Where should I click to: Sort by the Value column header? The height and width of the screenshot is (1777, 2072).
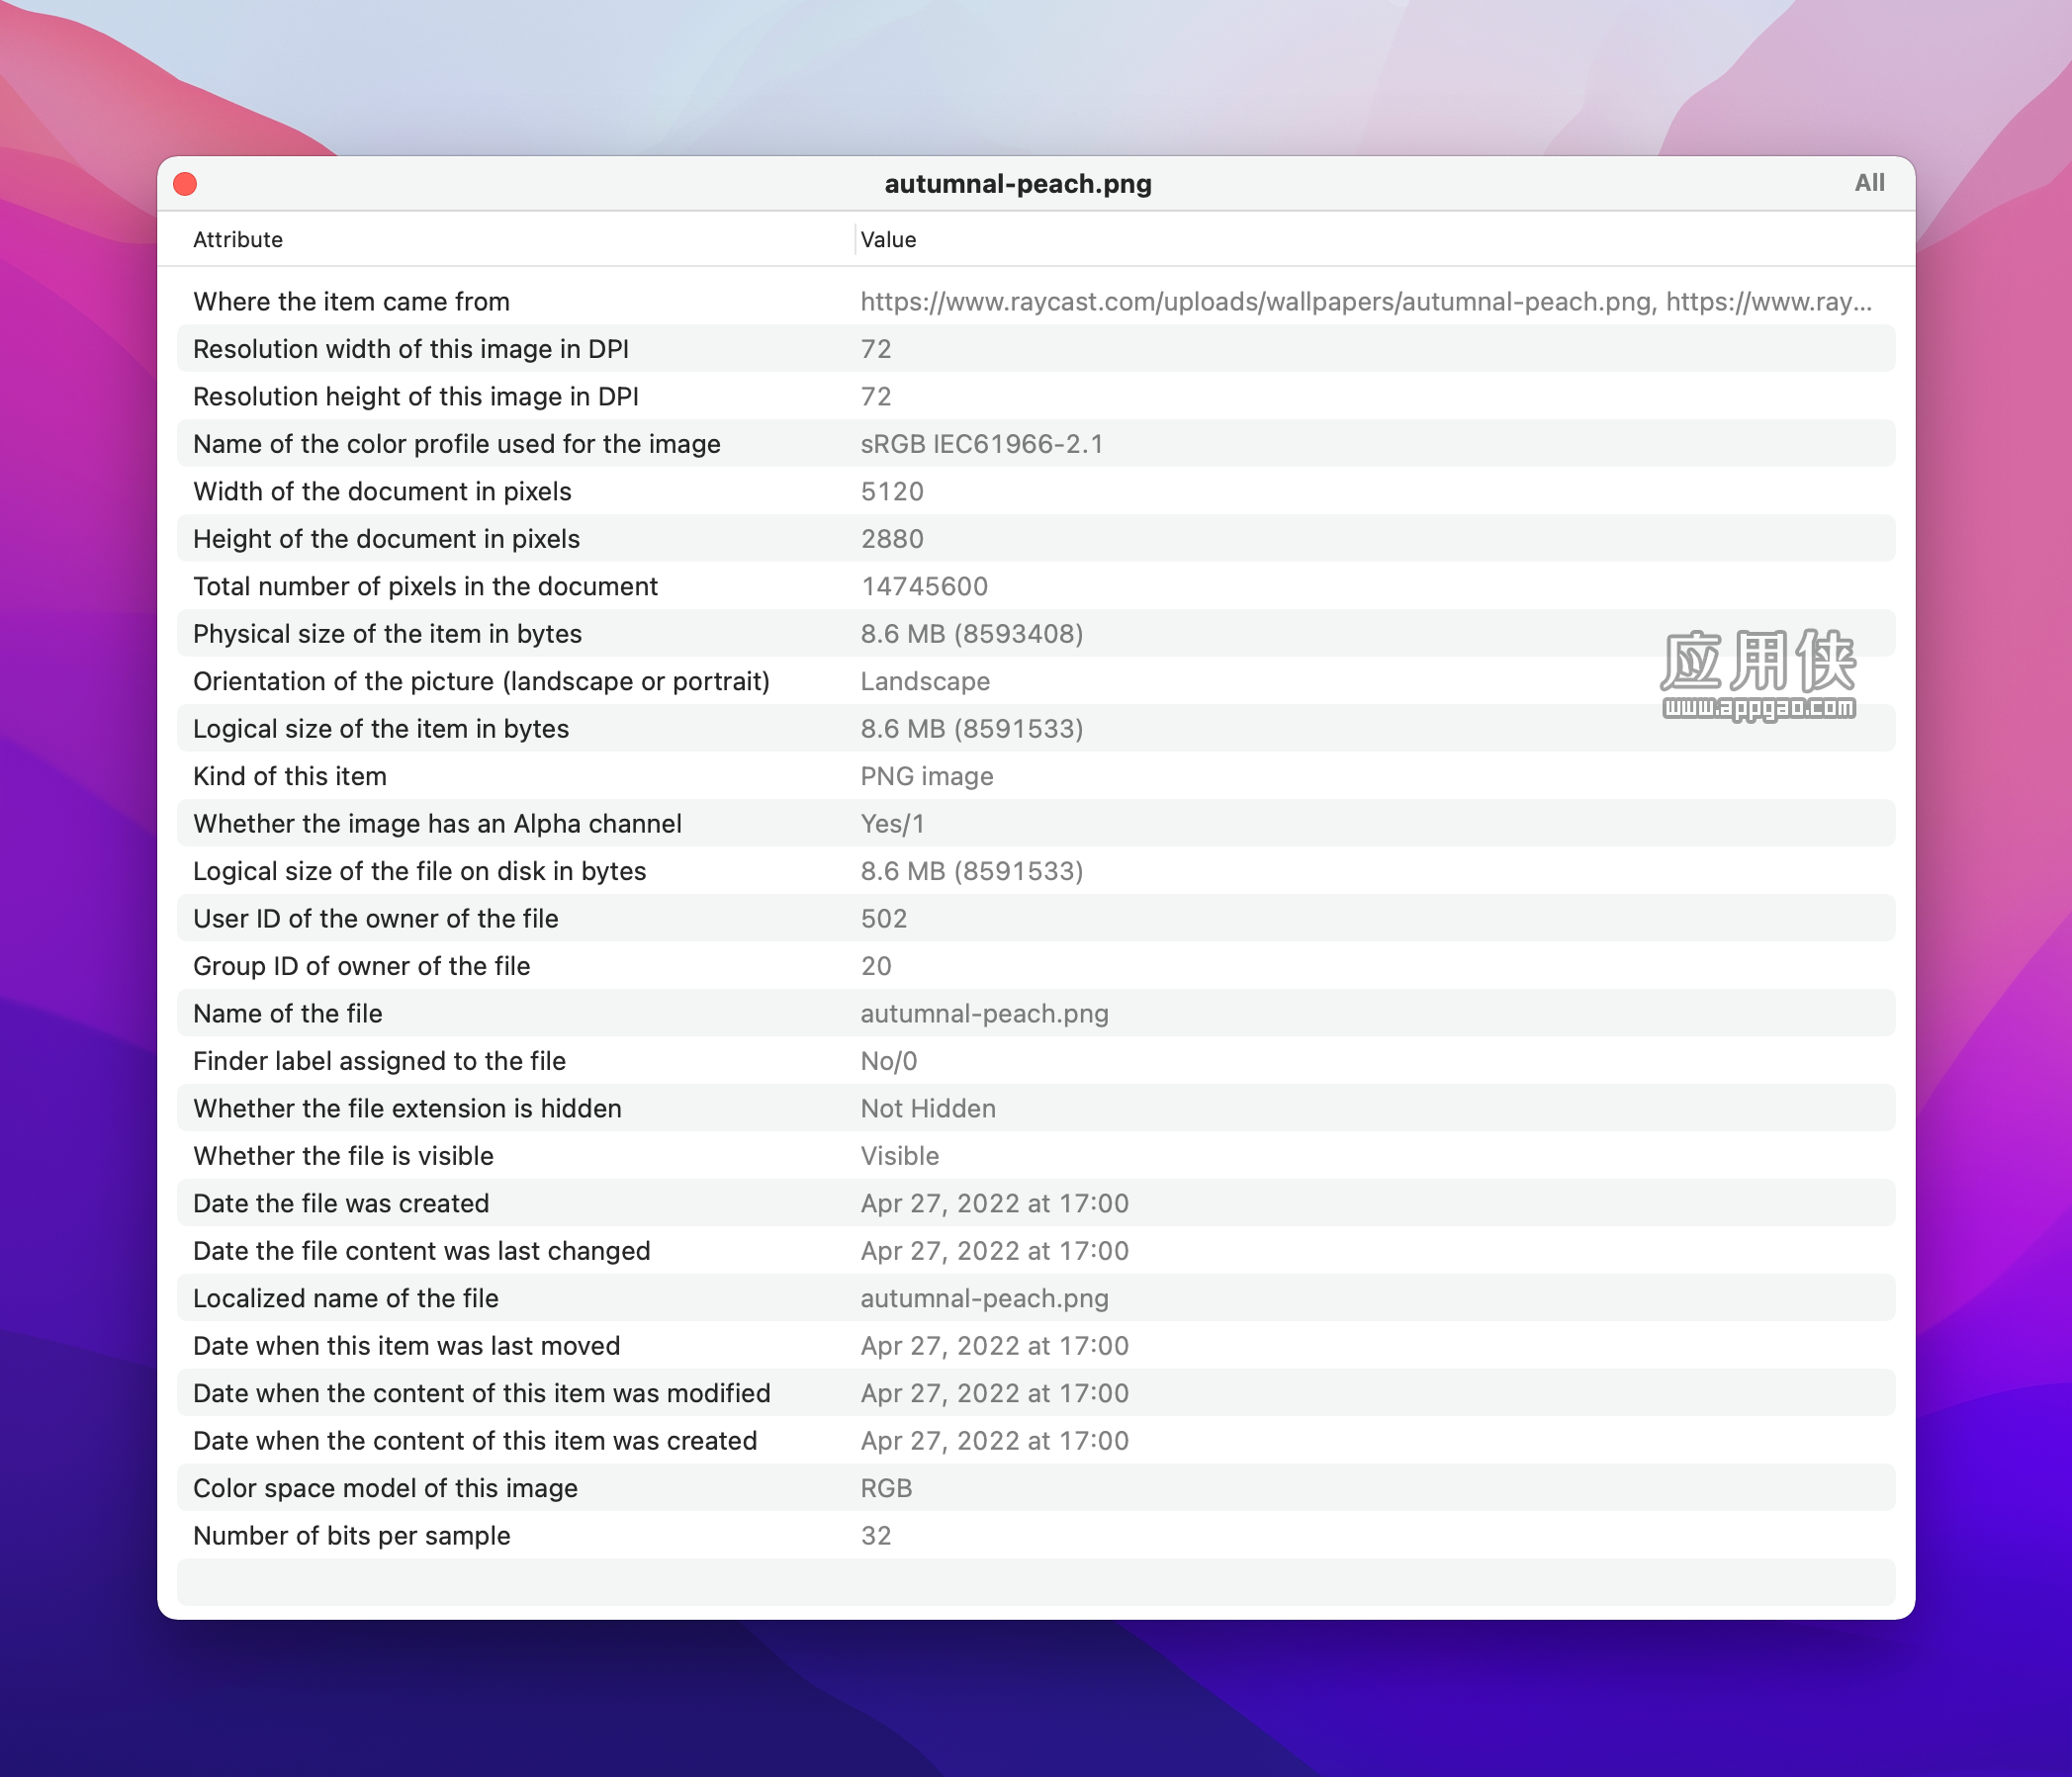[888, 240]
